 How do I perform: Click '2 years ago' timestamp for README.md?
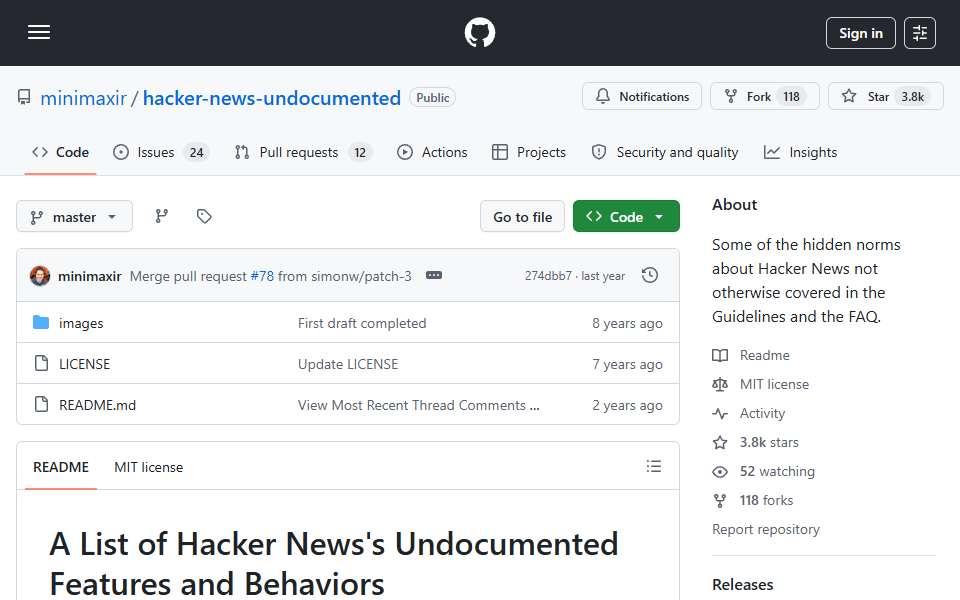click(x=627, y=405)
